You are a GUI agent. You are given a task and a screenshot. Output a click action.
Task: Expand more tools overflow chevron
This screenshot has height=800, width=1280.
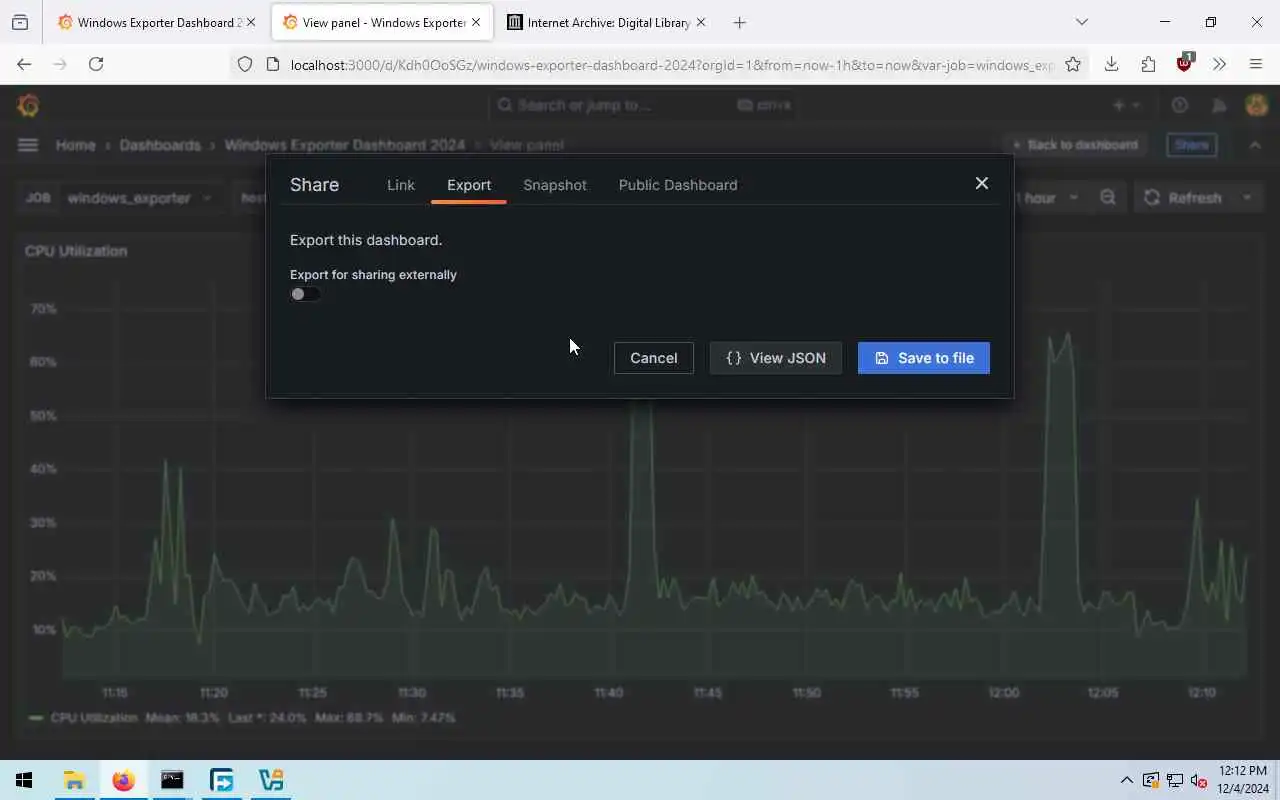1219,64
